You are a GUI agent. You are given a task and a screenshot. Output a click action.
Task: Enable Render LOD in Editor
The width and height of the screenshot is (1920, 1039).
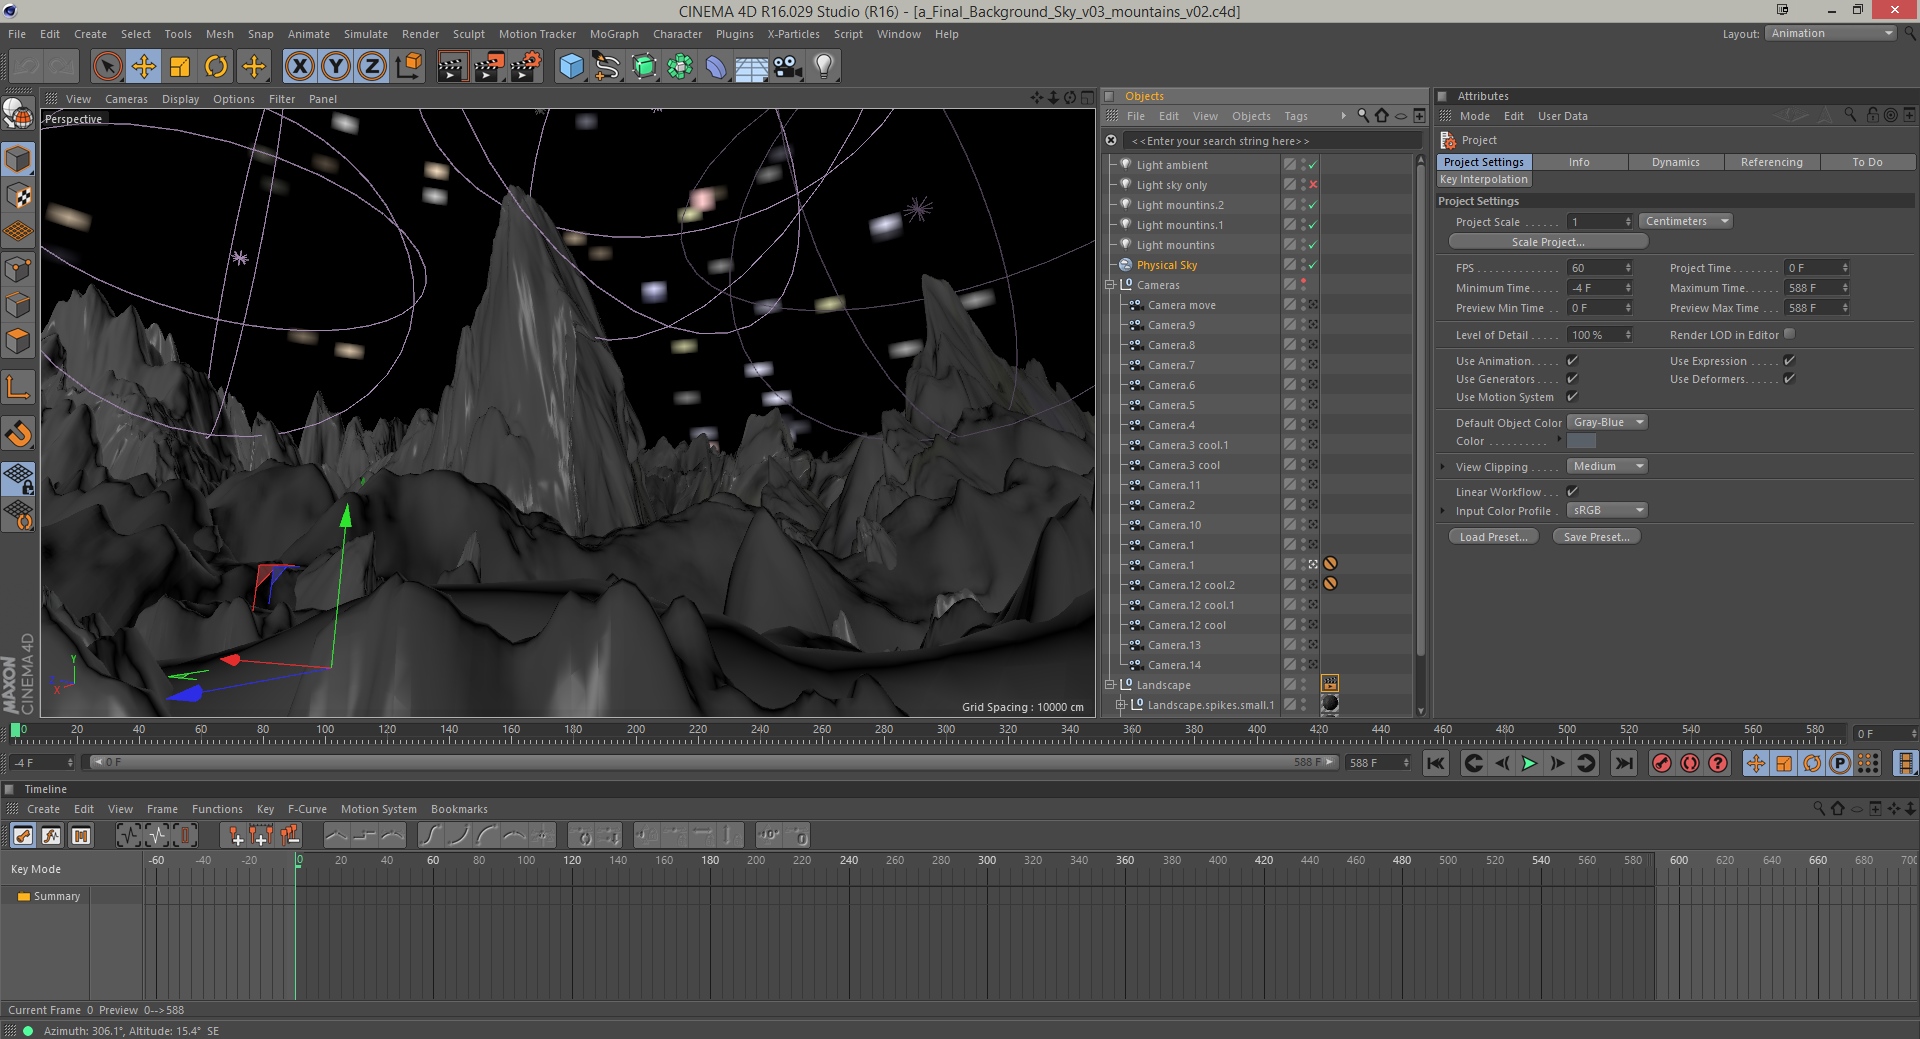click(1789, 334)
